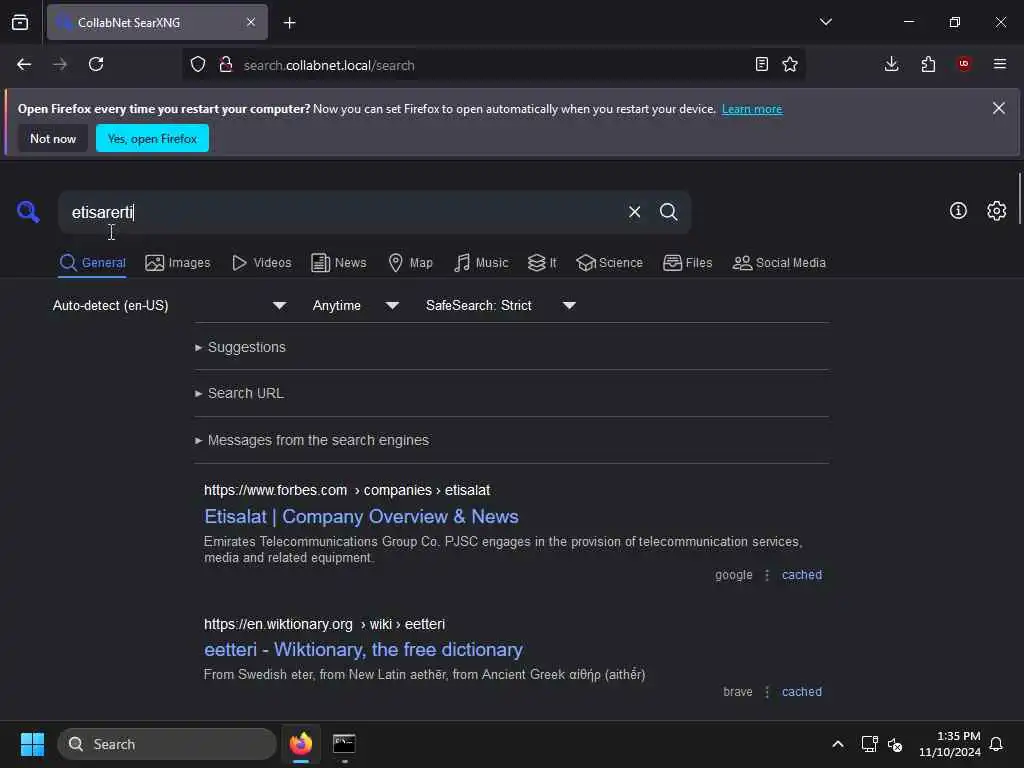View site security lock info
The image size is (1024, 768).
(225, 64)
